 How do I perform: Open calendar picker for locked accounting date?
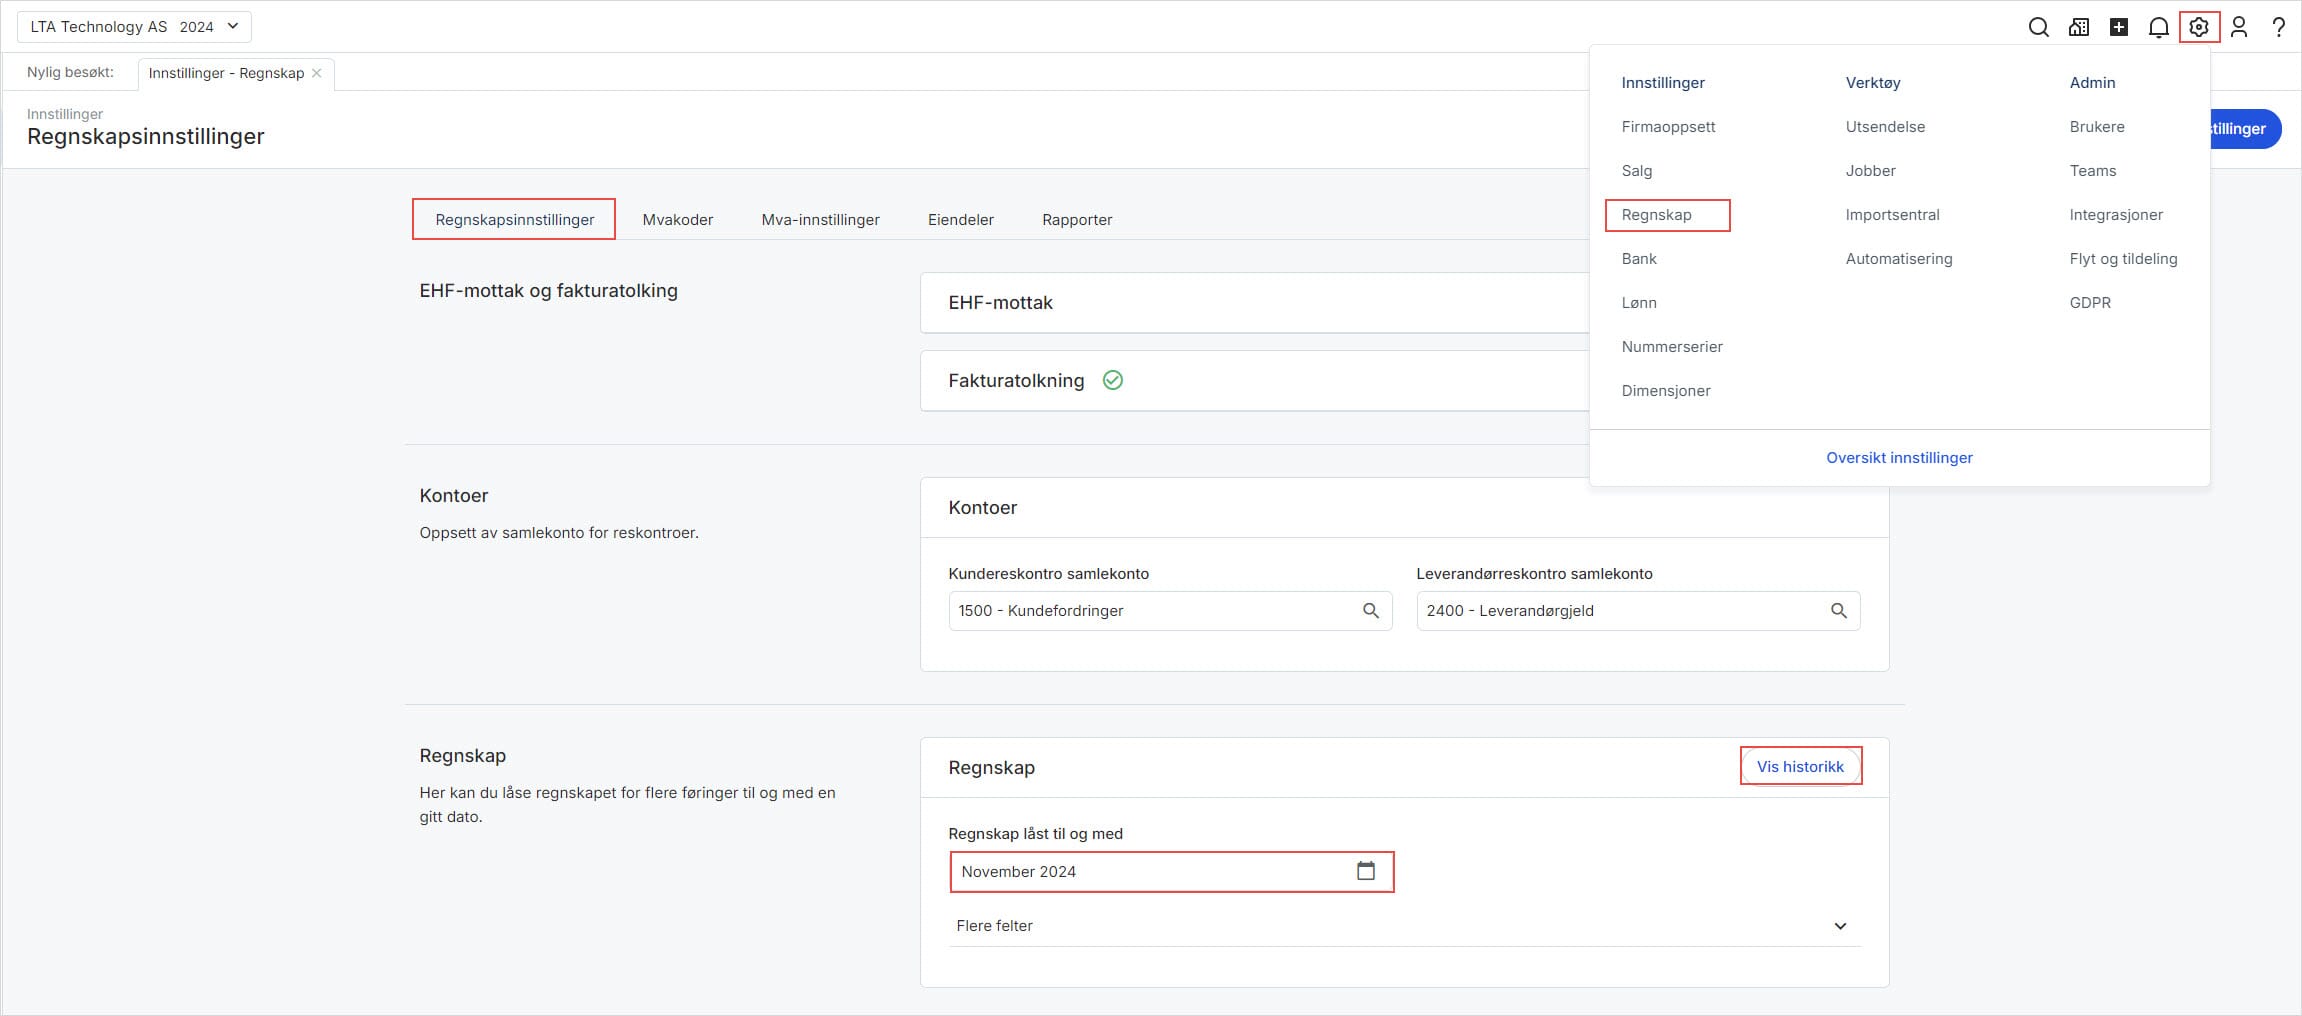point(1366,871)
